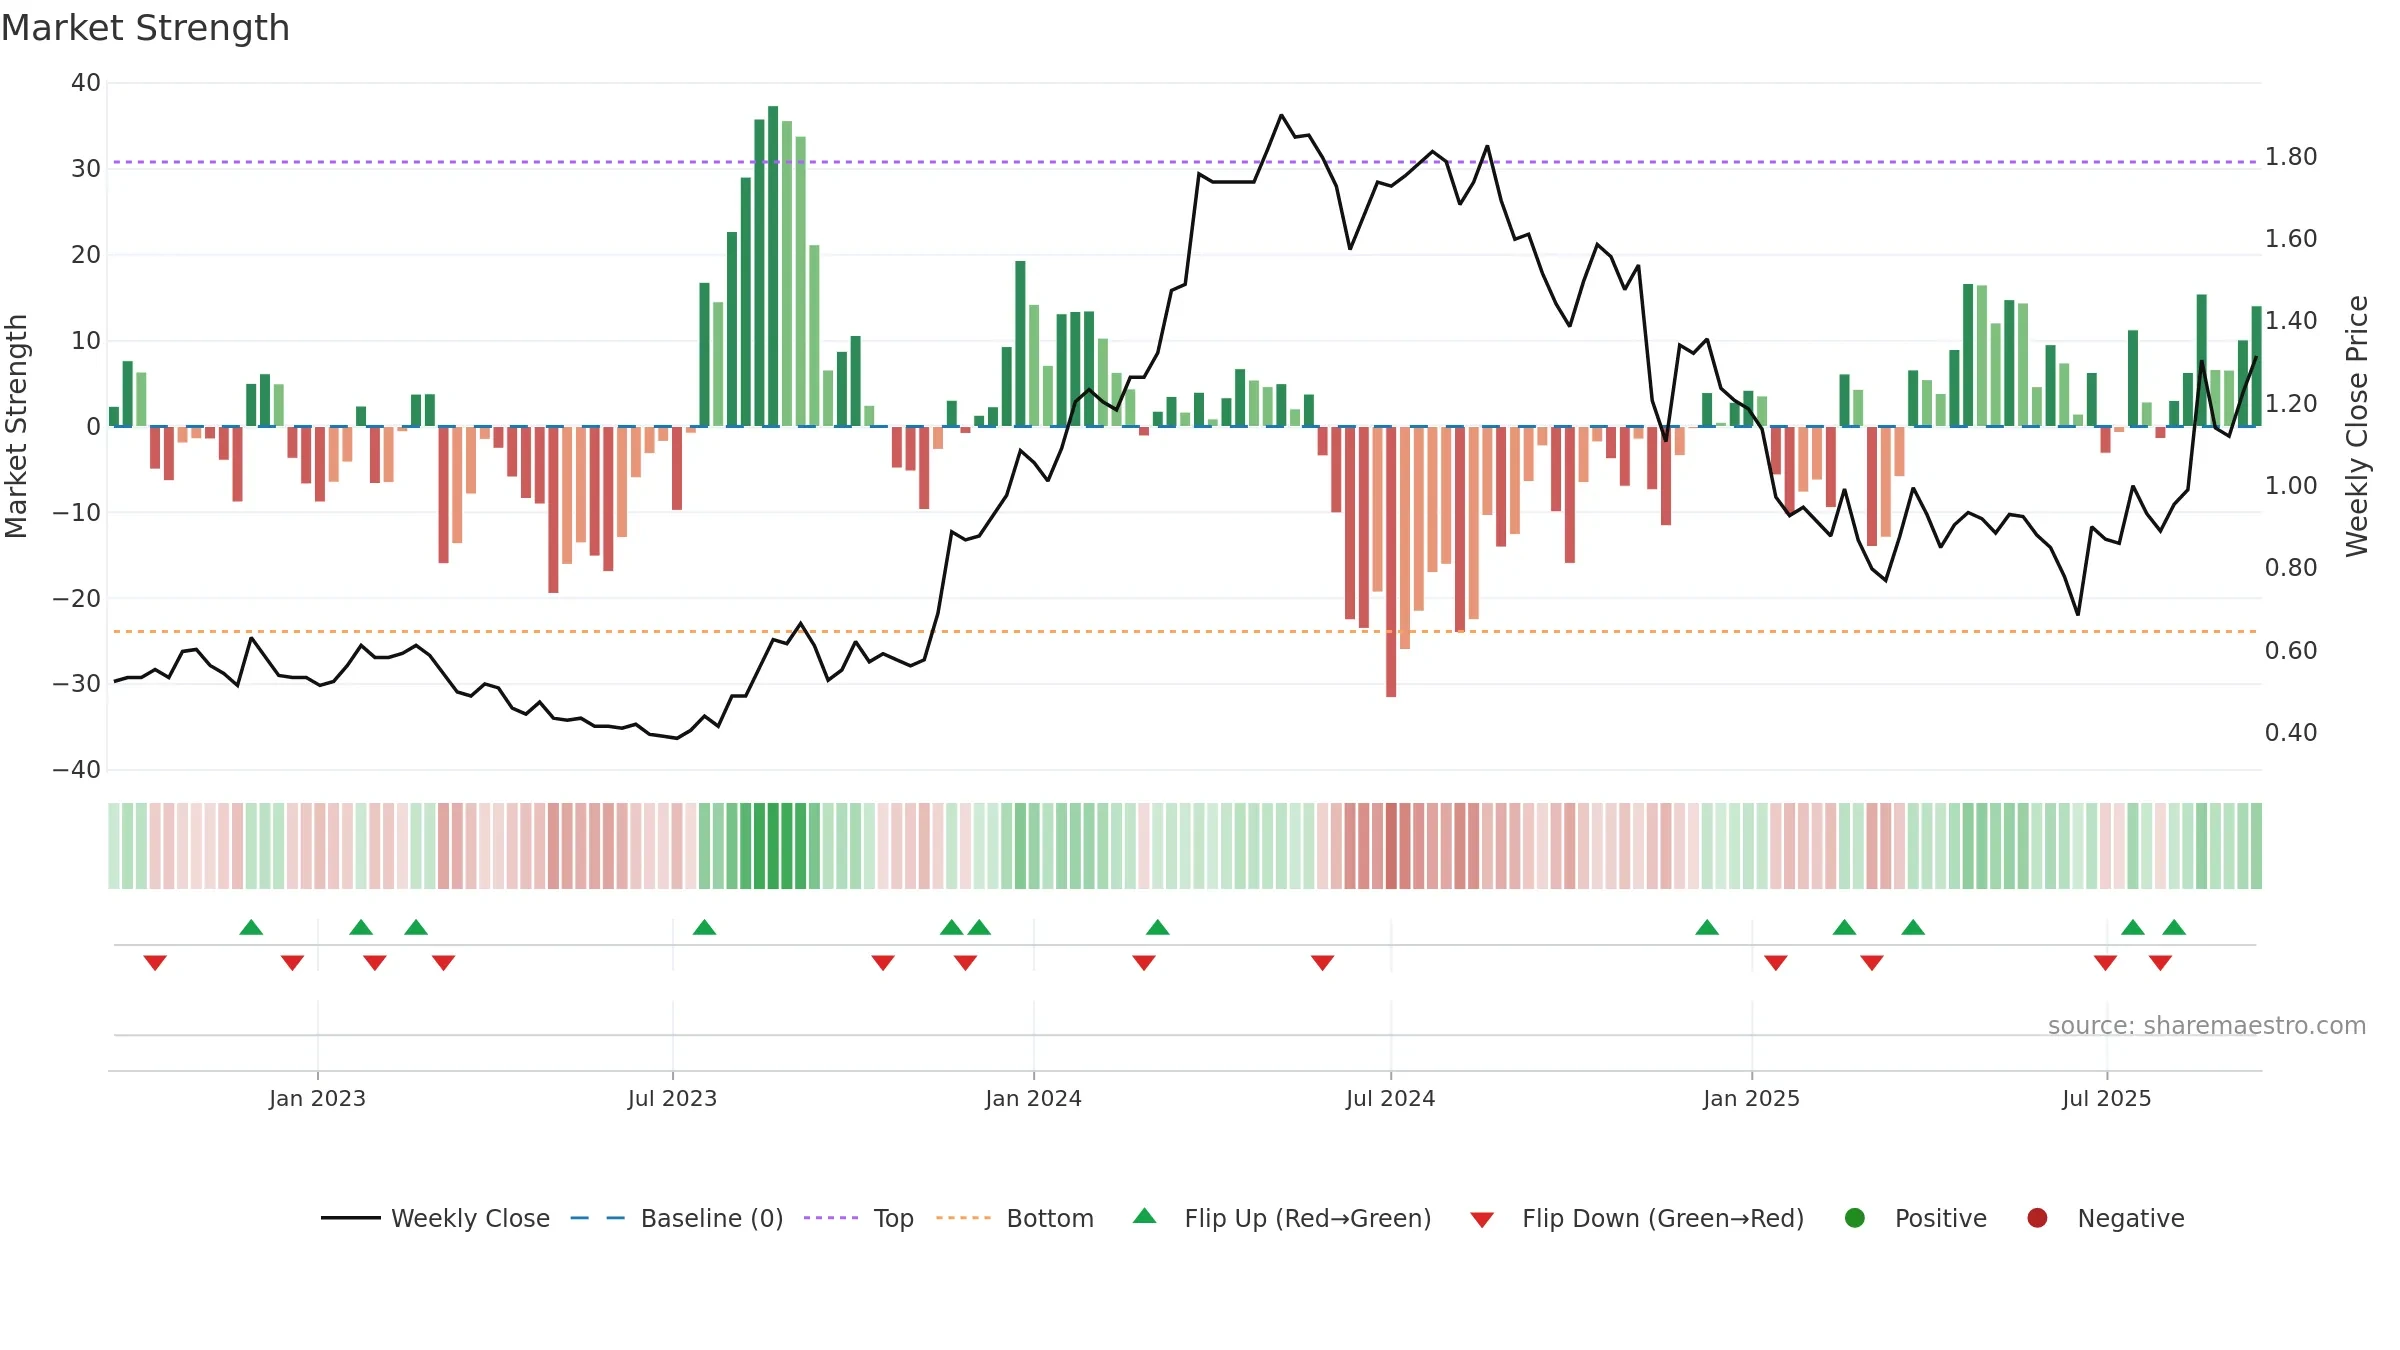
Task: Click the deepest red bar below −30
Action: tap(1391, 561)
